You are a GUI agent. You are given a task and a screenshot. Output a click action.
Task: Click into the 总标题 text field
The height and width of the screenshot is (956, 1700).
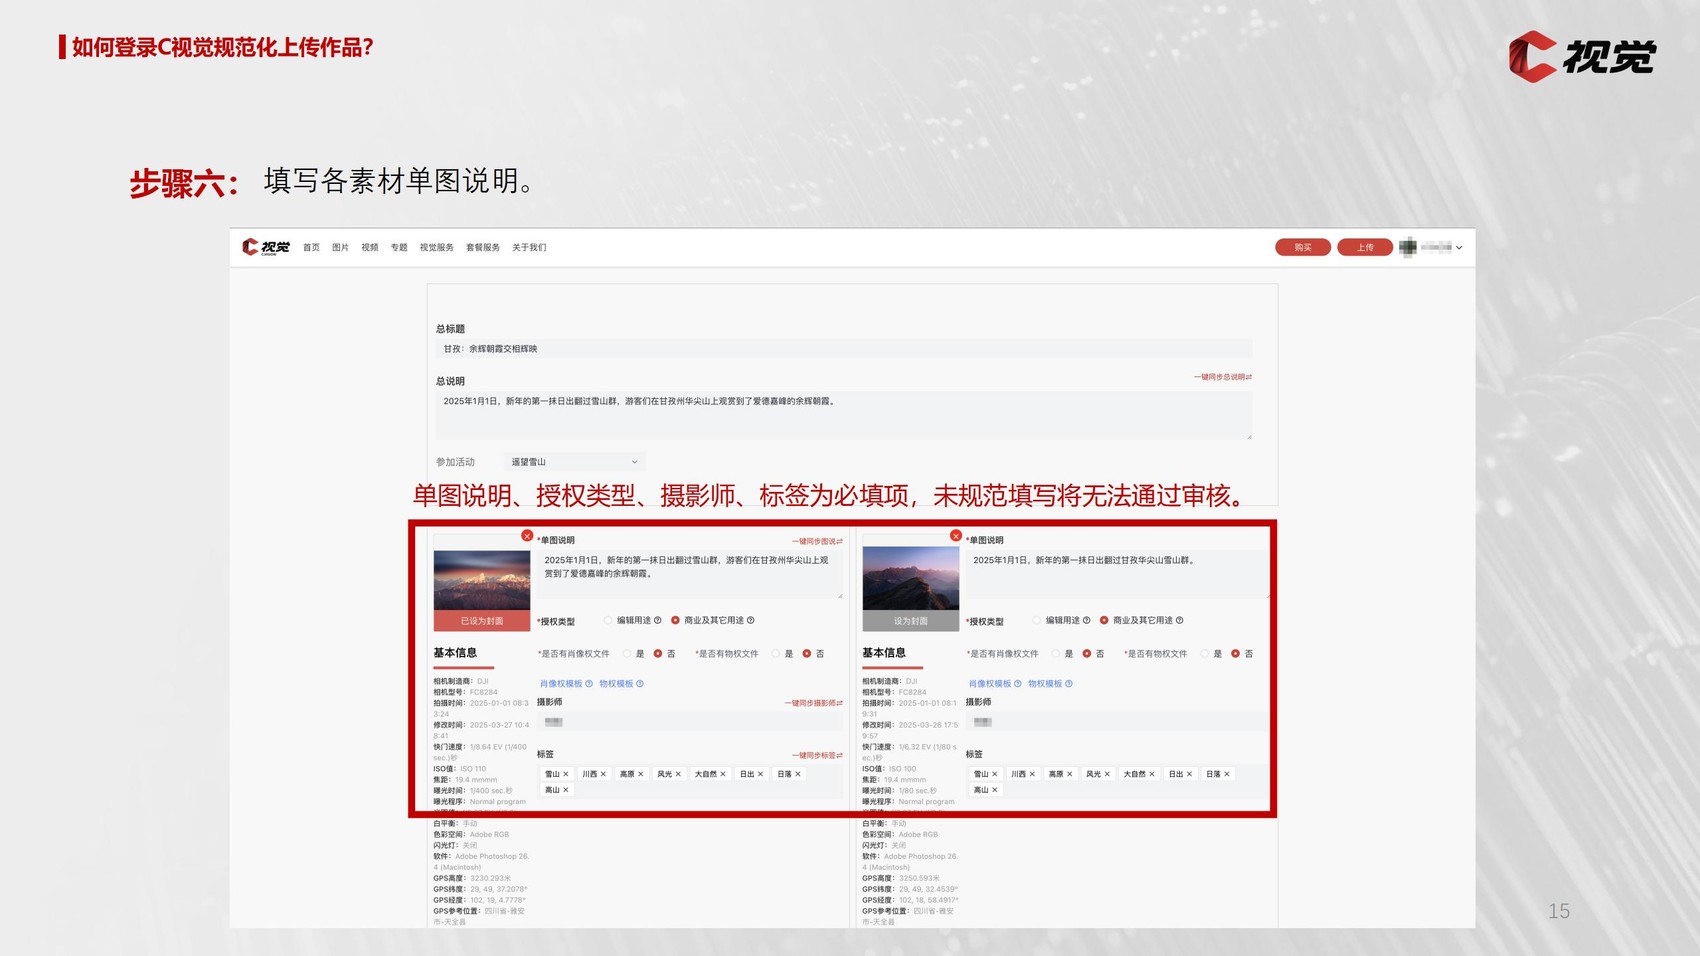[842, 349]
